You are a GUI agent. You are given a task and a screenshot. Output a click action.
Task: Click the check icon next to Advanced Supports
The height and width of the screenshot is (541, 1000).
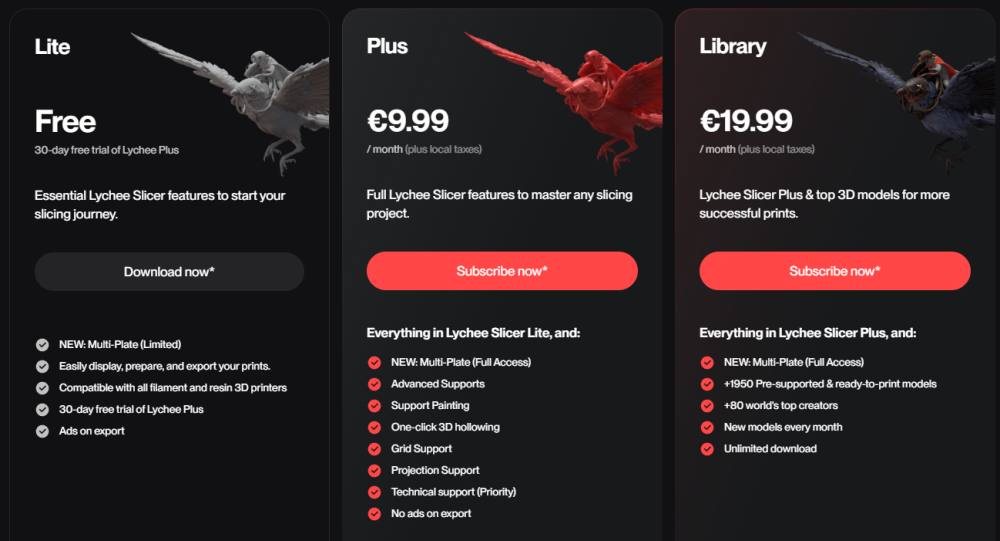point(374,384)
